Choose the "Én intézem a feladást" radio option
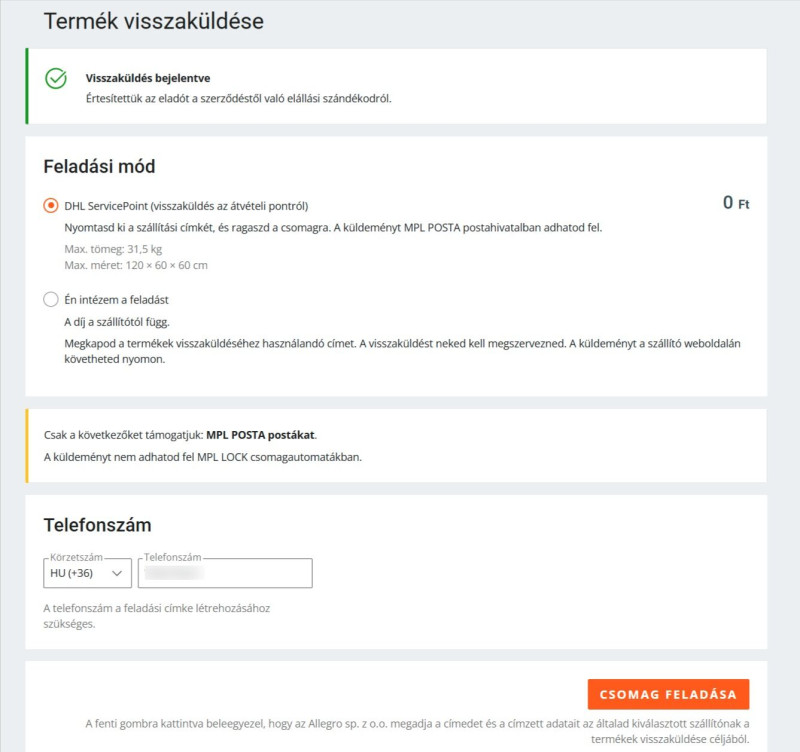The height and width of the screenshot is (752, 800). pyautogui.click(x=51, y=299)
